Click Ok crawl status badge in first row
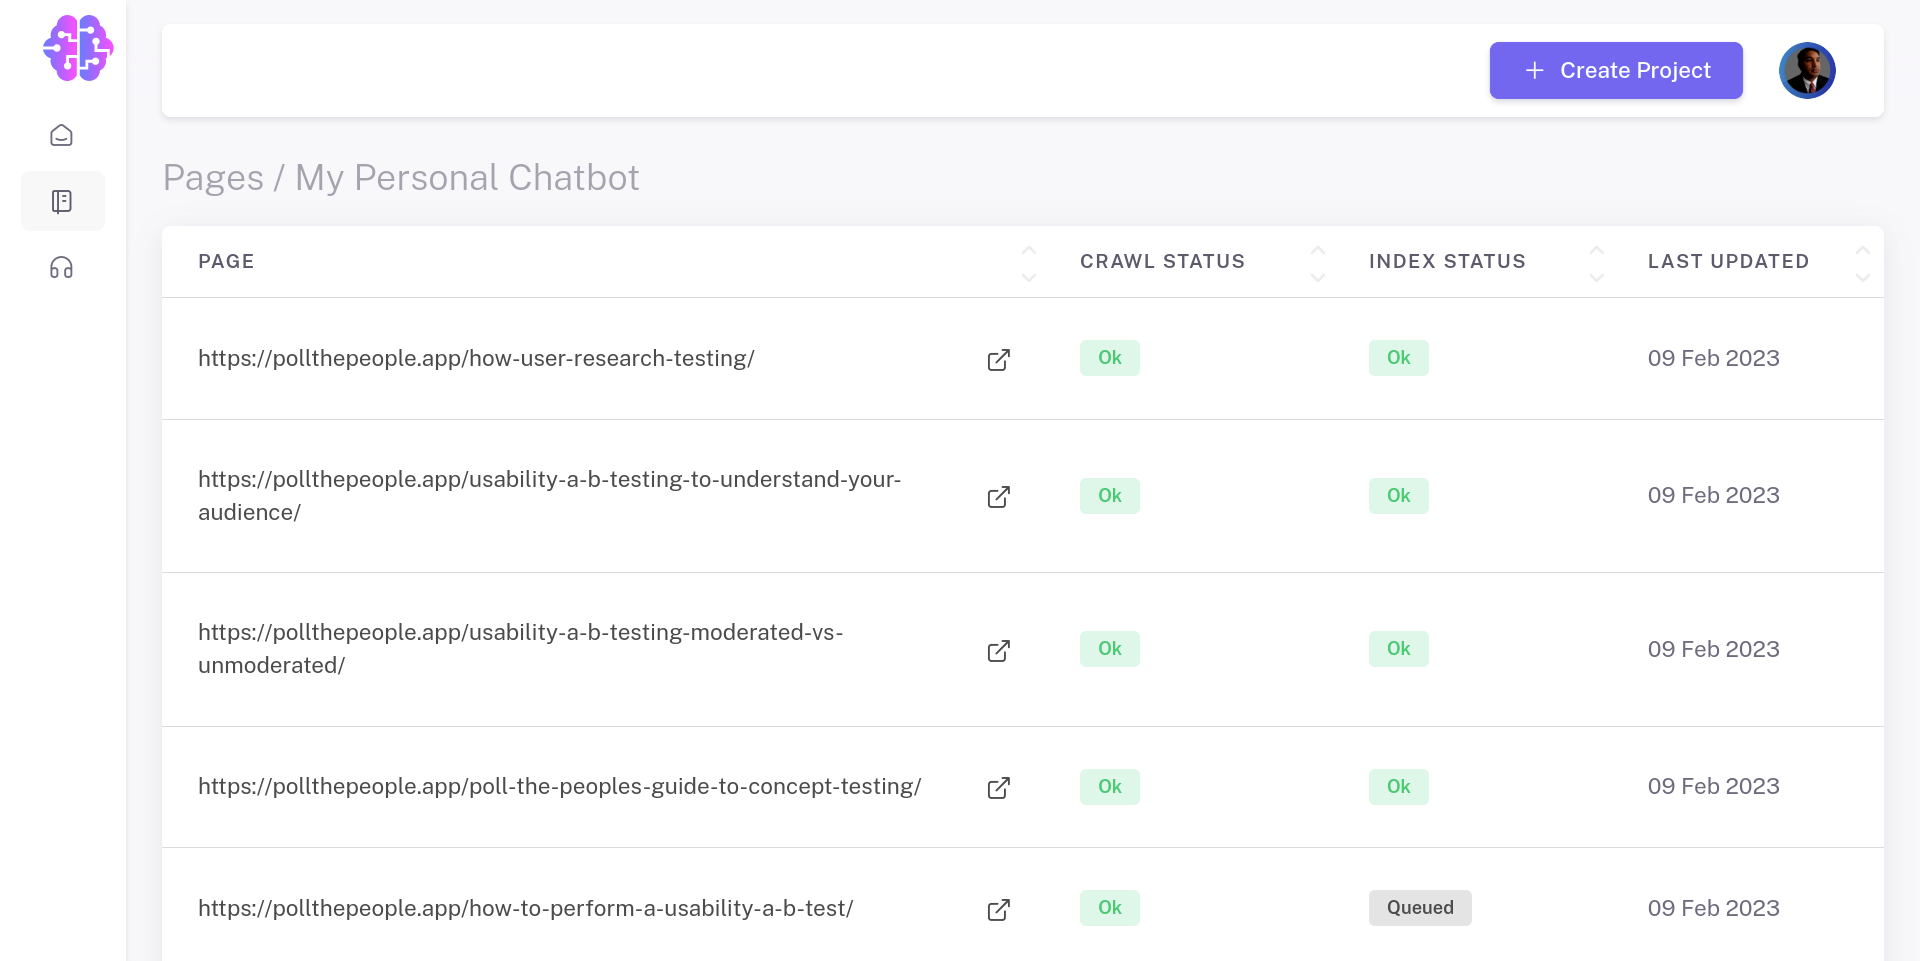Screen dimensions: 1920x961 point(1109,358)
